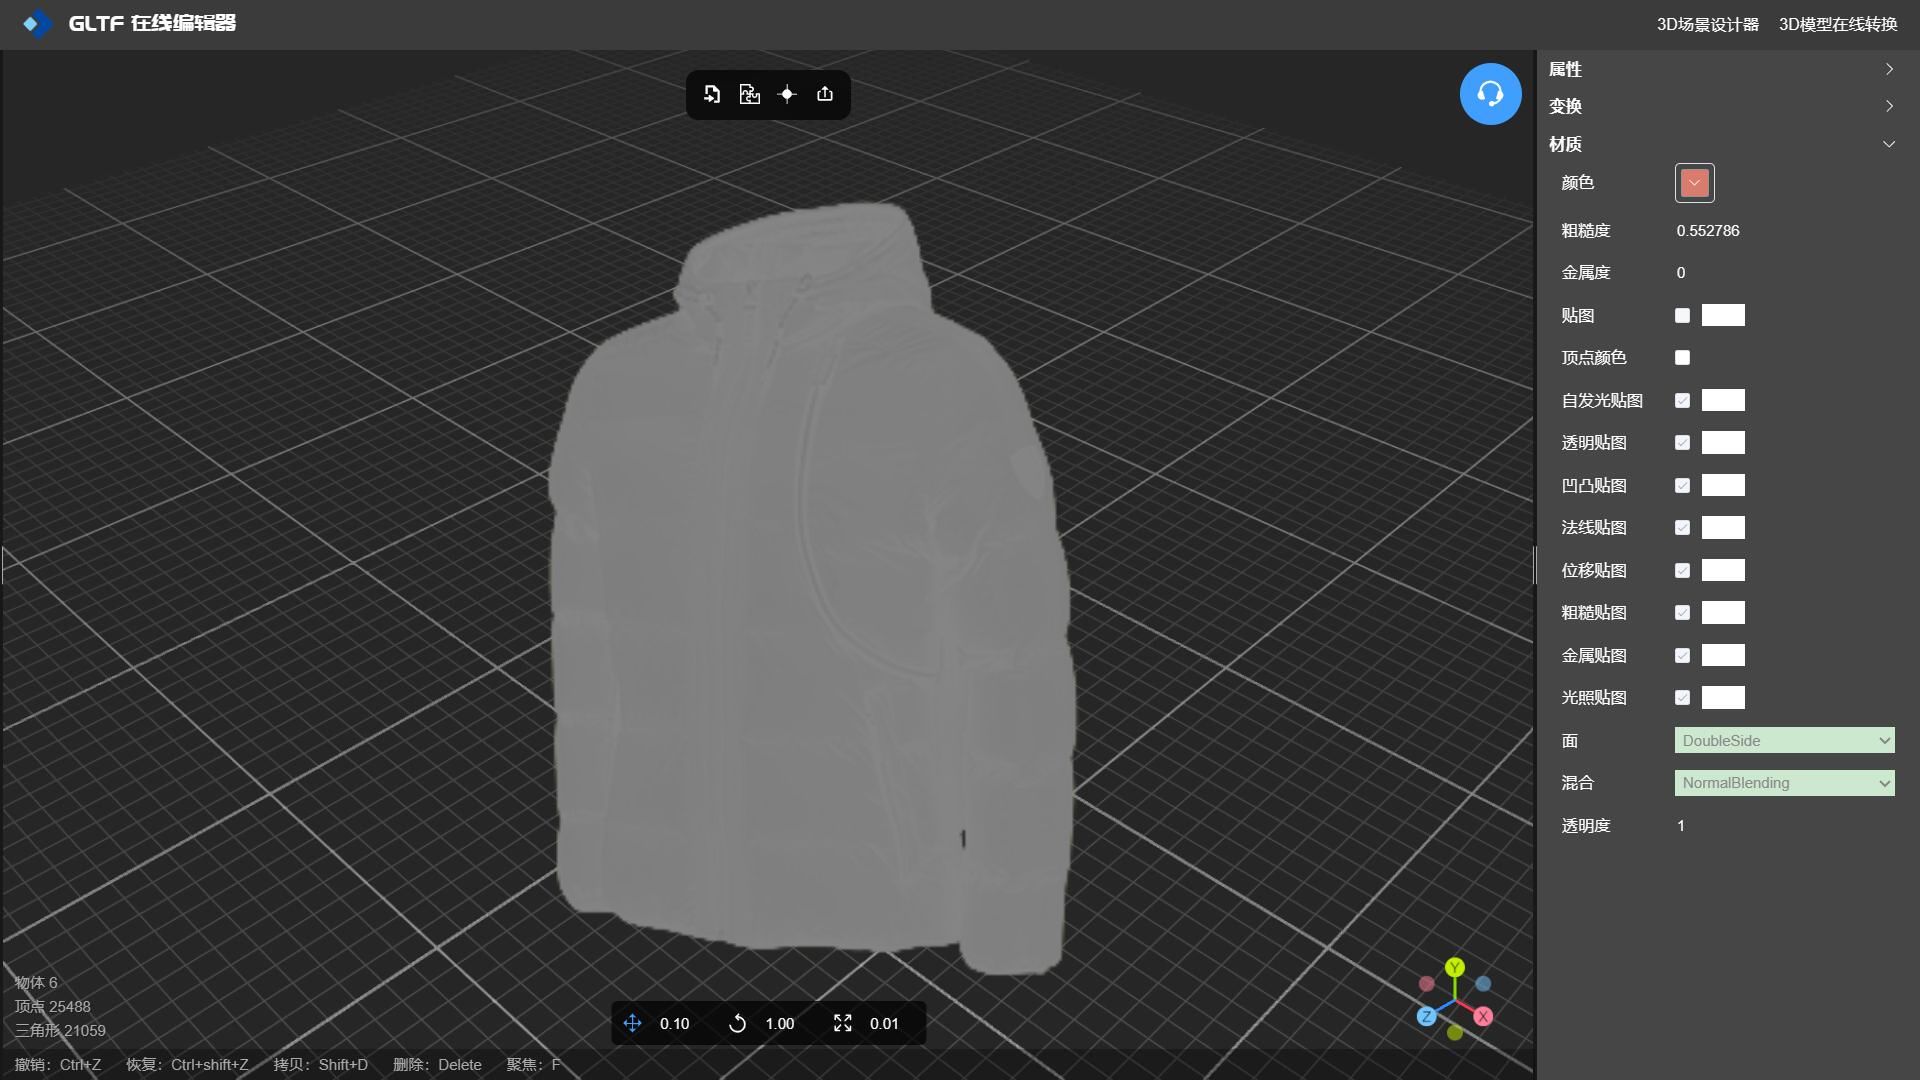The image size is (1920, 1080).
Task: Click the Y axis on the gizmo
Action: [1455, 967]
